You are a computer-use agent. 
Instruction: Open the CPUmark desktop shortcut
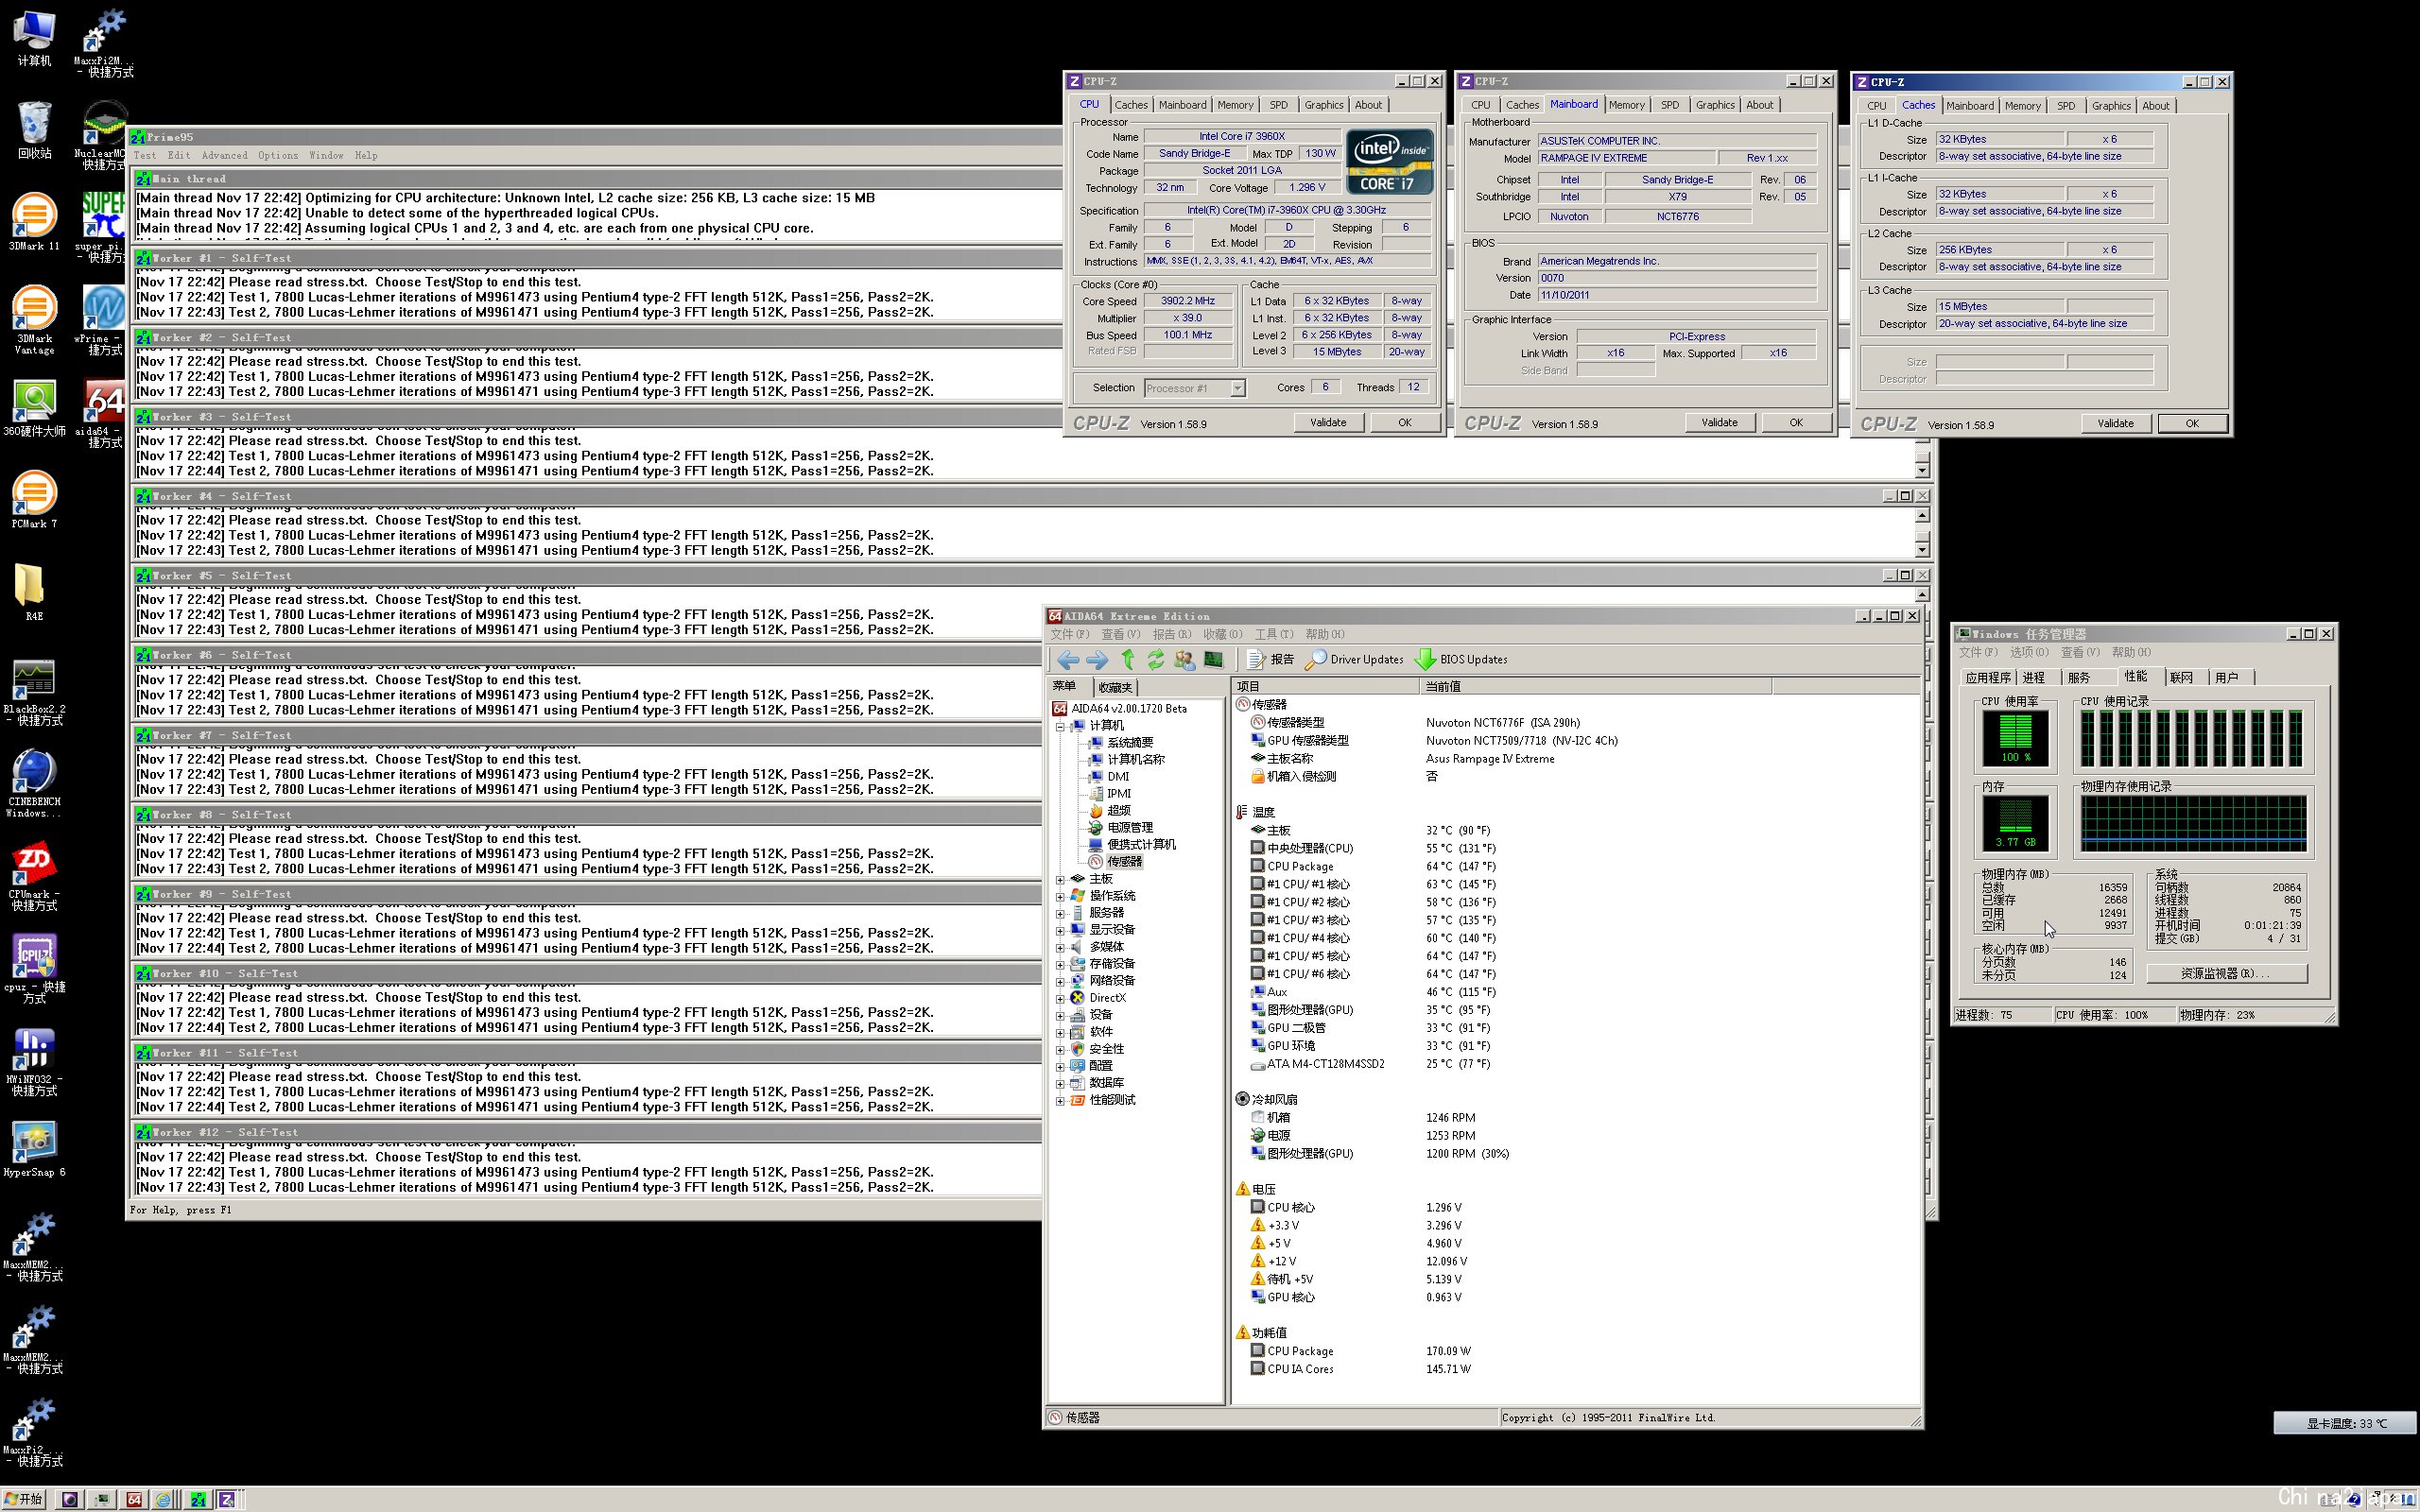click(34, 877)
